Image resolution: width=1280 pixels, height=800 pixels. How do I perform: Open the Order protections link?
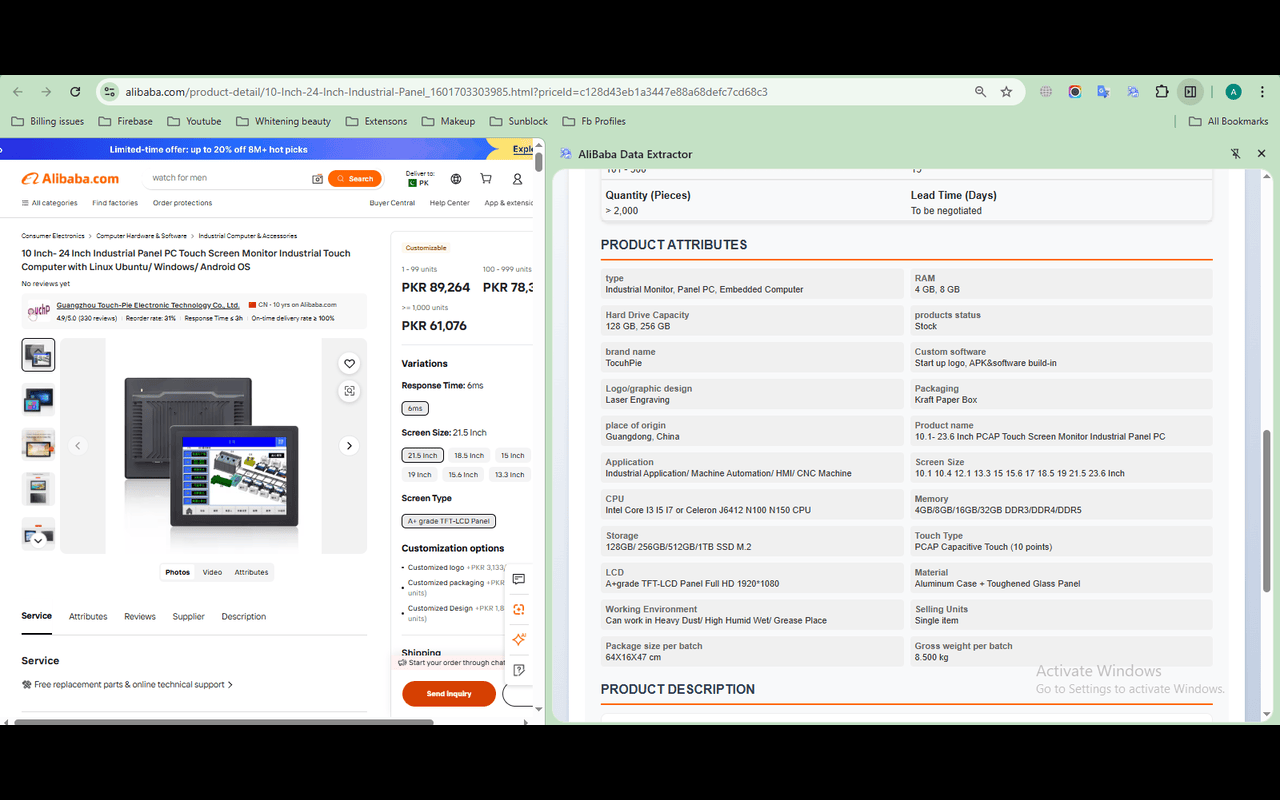[x=182, y=203]
